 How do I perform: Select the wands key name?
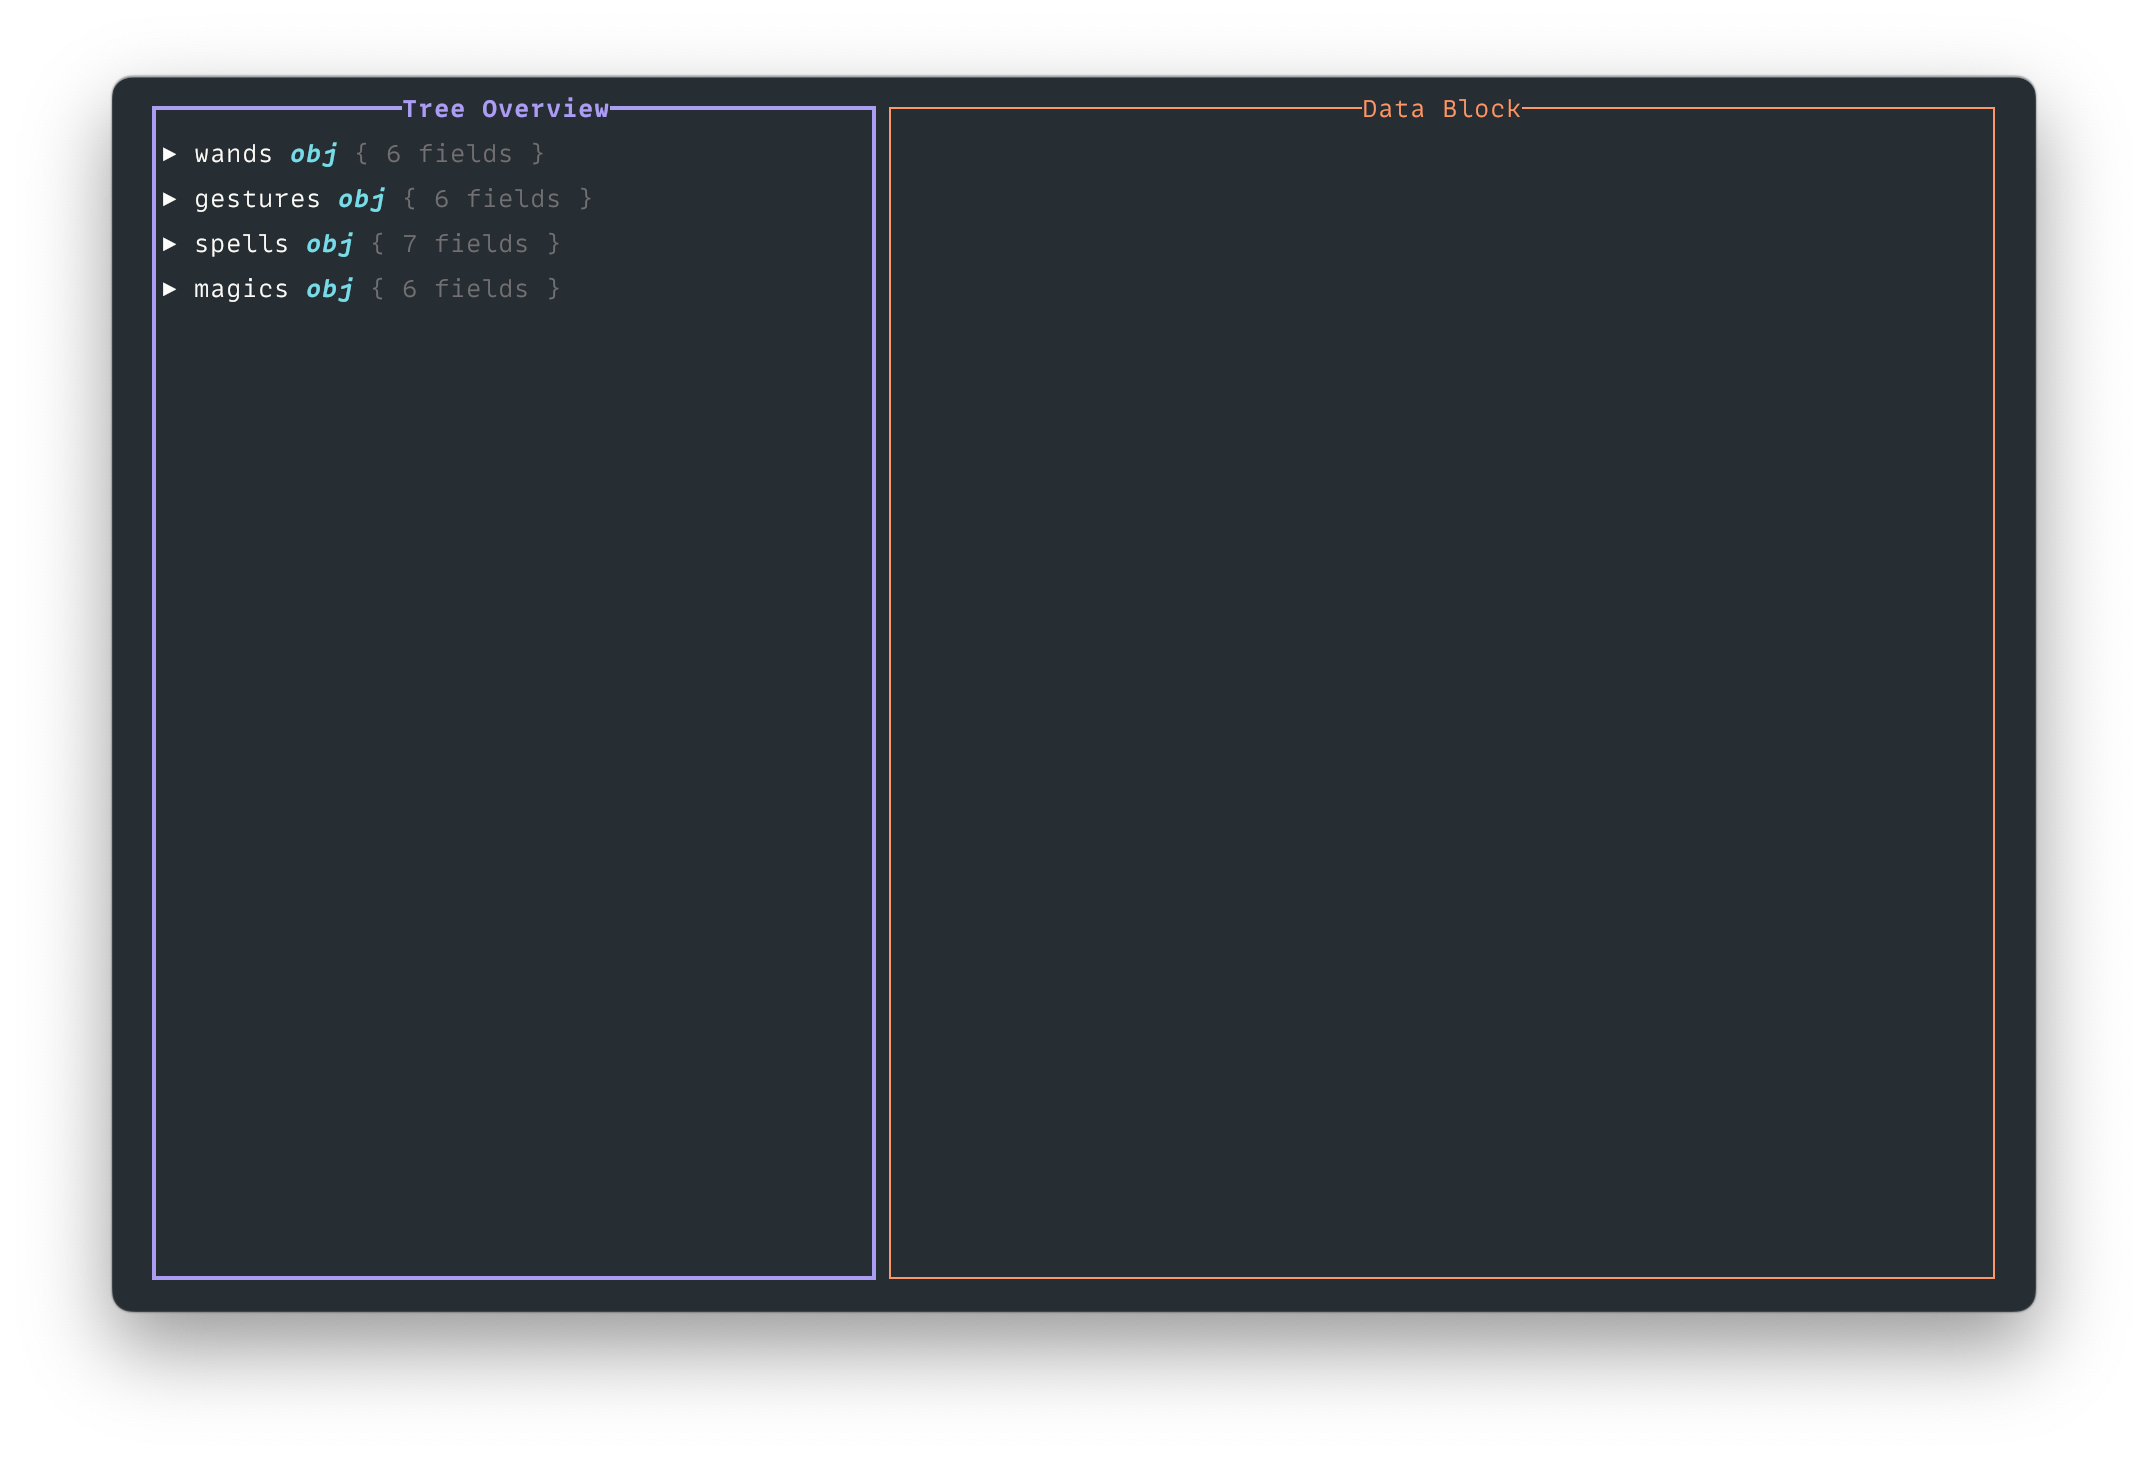pos(233,154)
